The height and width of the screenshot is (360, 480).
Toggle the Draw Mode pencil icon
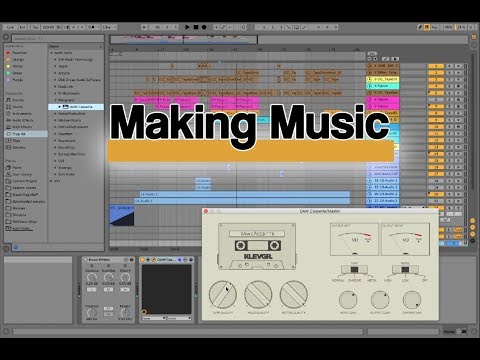(420, 27)
